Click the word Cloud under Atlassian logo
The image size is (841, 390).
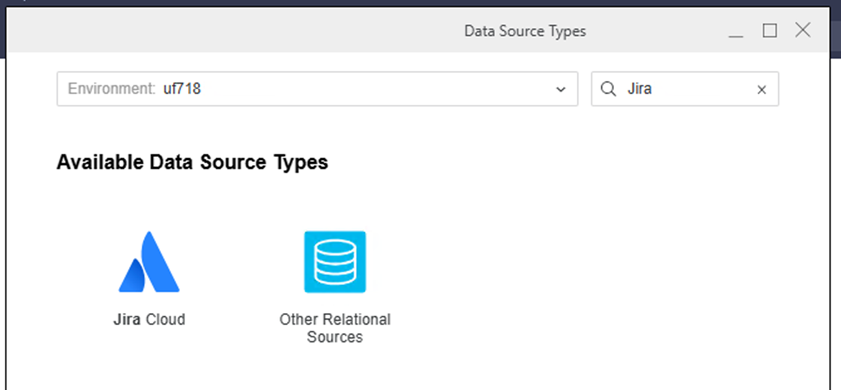(166, 320)
